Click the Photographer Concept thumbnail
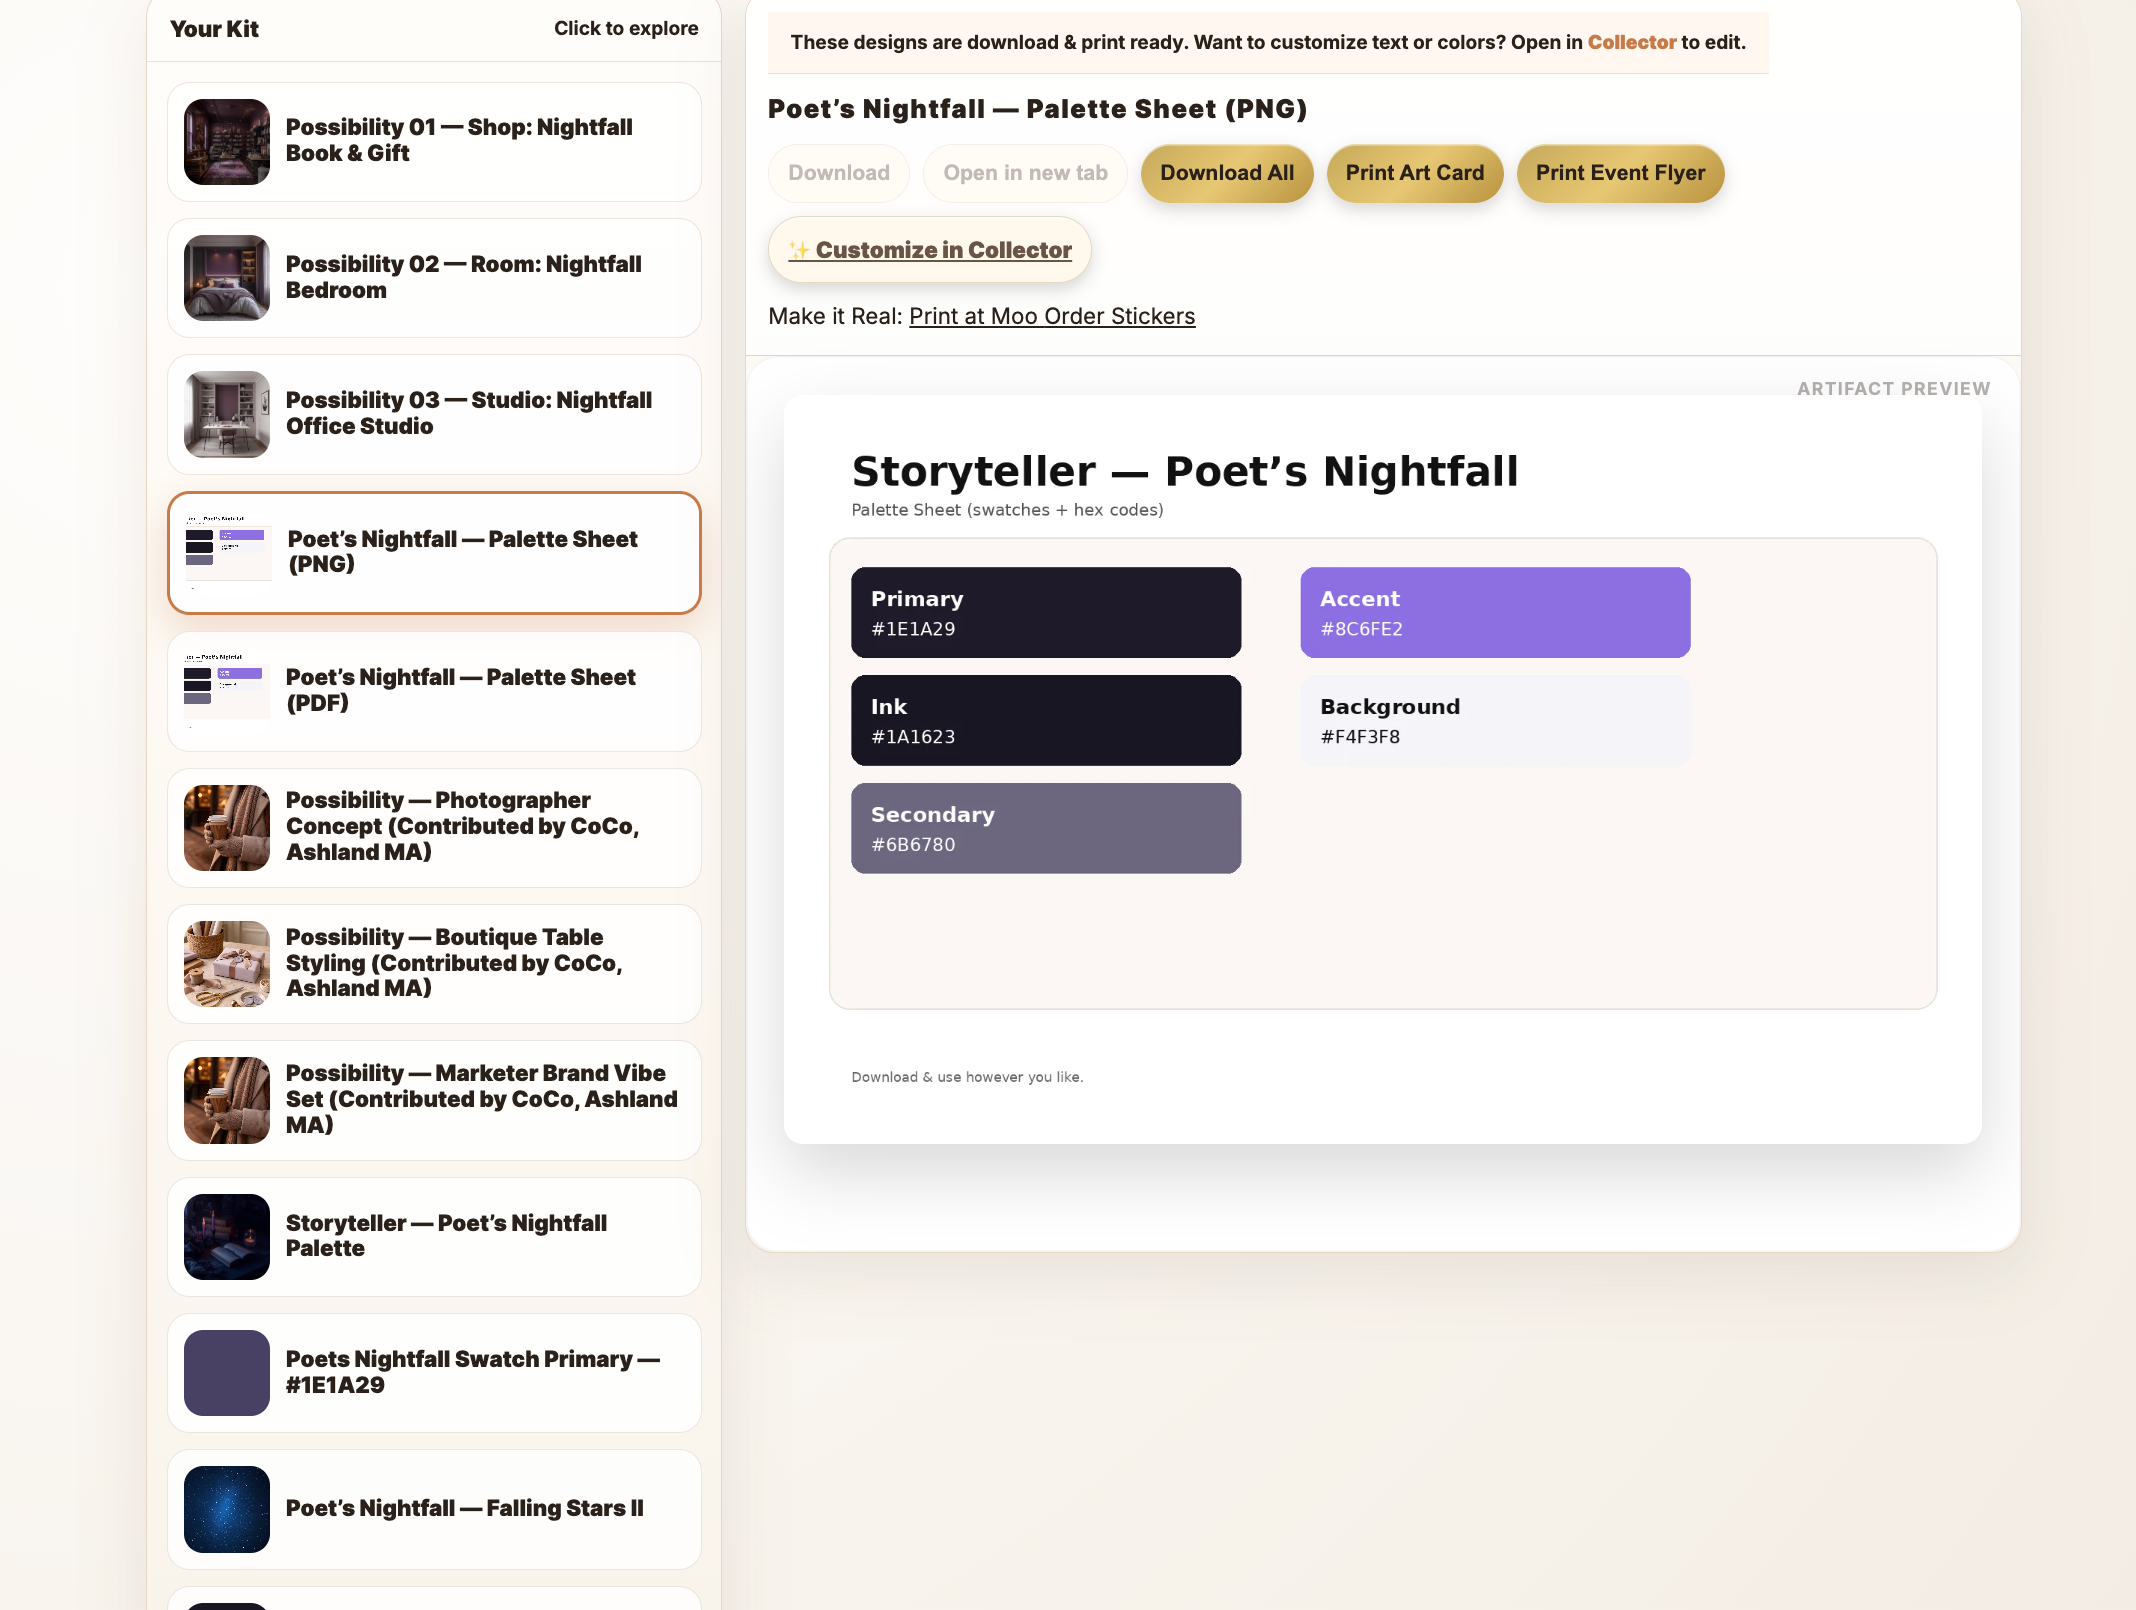The width and height of the screenshot is (2136, 1610). 227,827
